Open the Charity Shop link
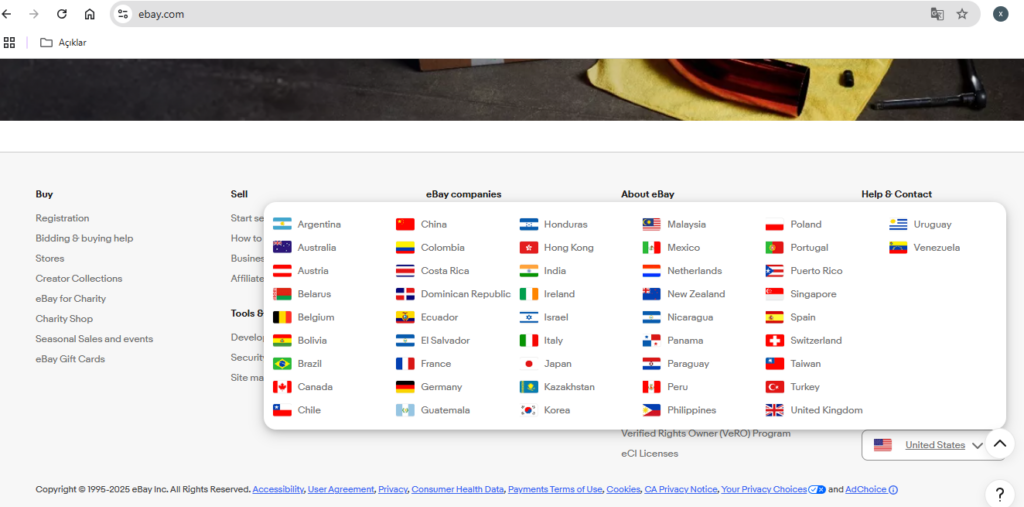 [64, 319]
